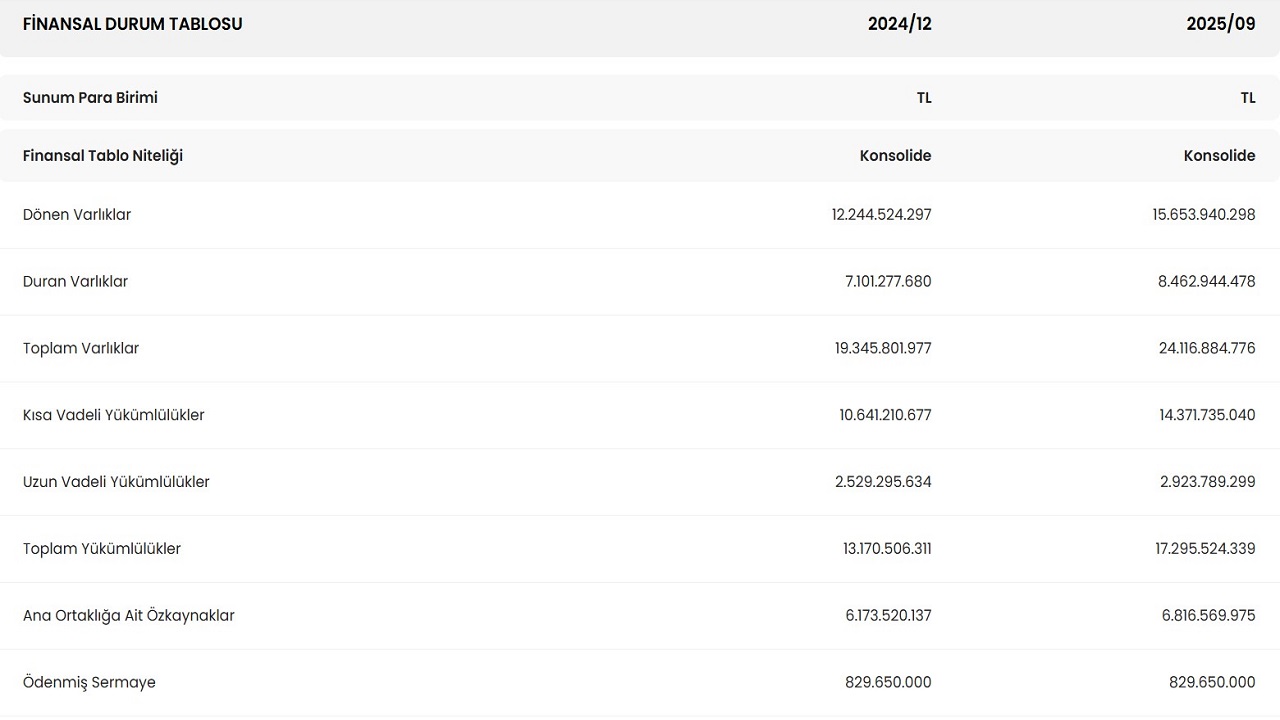Select the 2025/09 Ödenmiş Sermaye value
This screenshot has height=720, width=1280.
[1212, 683]
